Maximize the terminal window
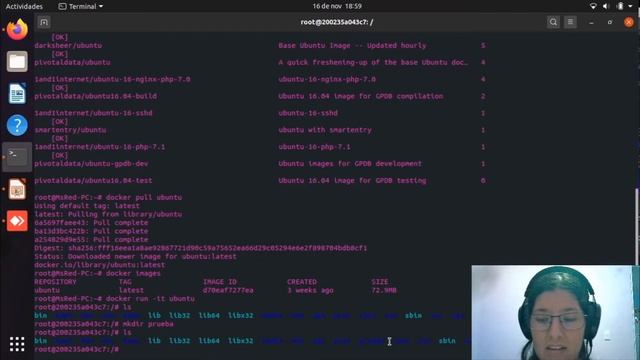The image size is (640, 360). pos(610,22)
